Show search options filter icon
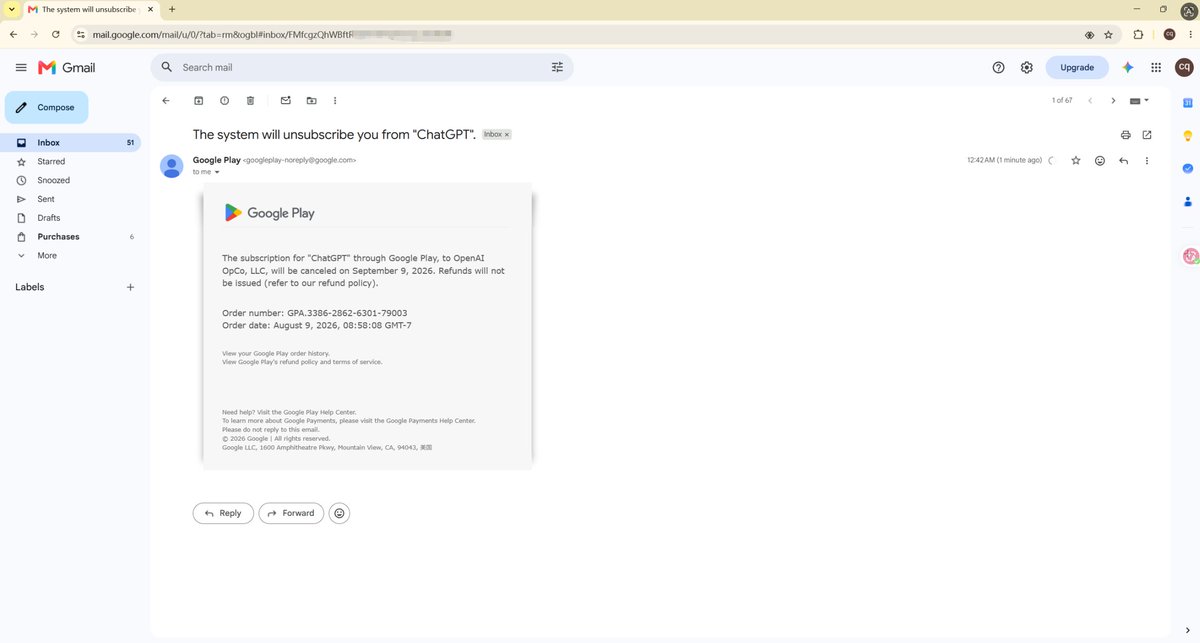 coord(557,67)
